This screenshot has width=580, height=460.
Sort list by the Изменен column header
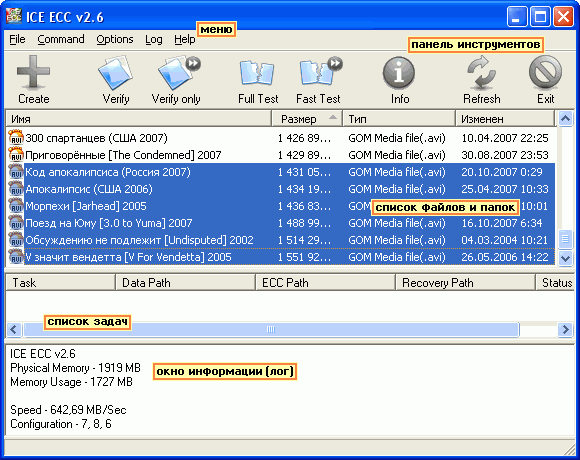pos(505,119)
